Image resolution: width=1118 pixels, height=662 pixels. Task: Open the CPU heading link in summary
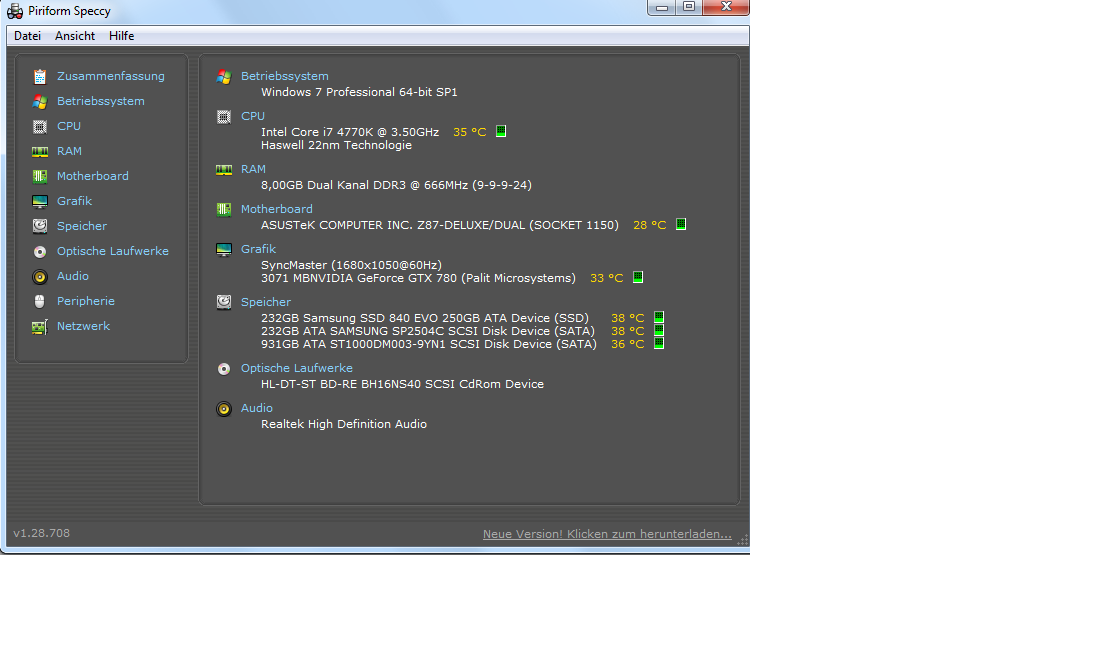pyautogui.click(x=252, y=116)
